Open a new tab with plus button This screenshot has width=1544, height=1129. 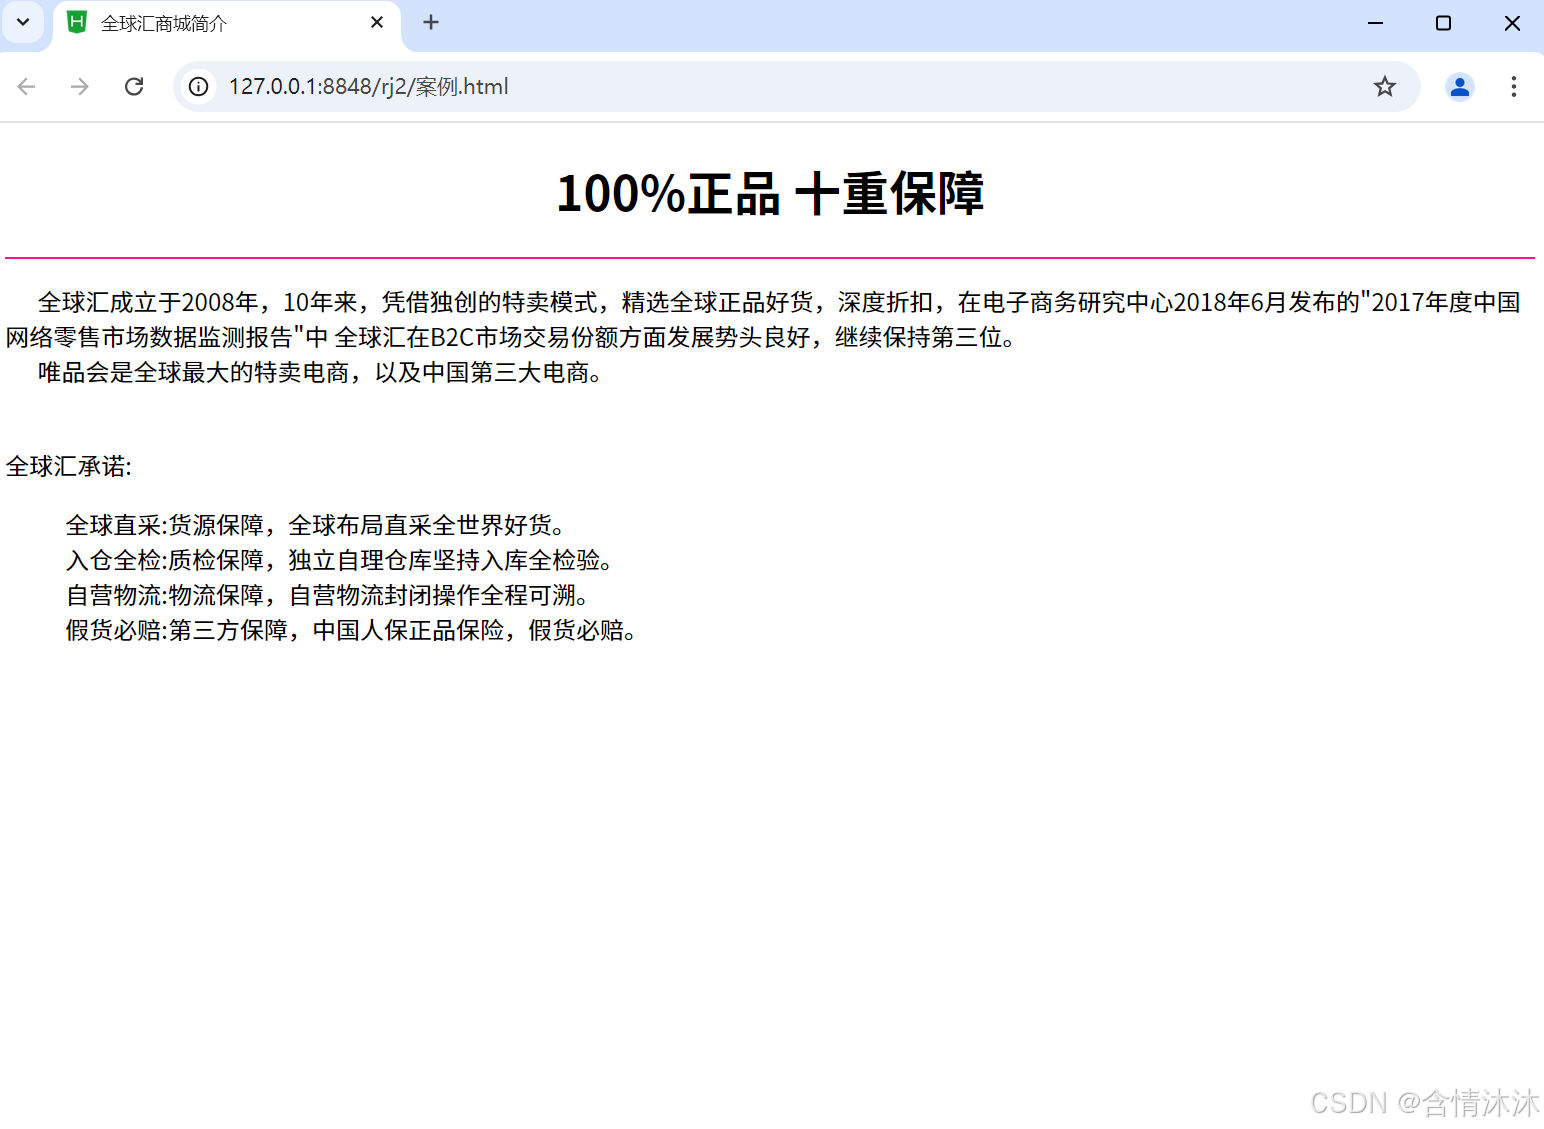[431, 22]
